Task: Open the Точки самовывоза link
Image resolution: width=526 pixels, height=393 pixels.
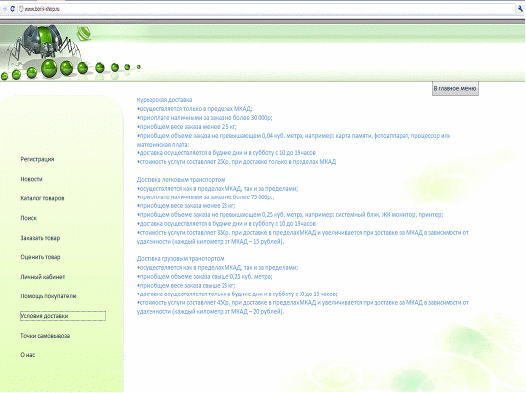Action: coord(45,336)
